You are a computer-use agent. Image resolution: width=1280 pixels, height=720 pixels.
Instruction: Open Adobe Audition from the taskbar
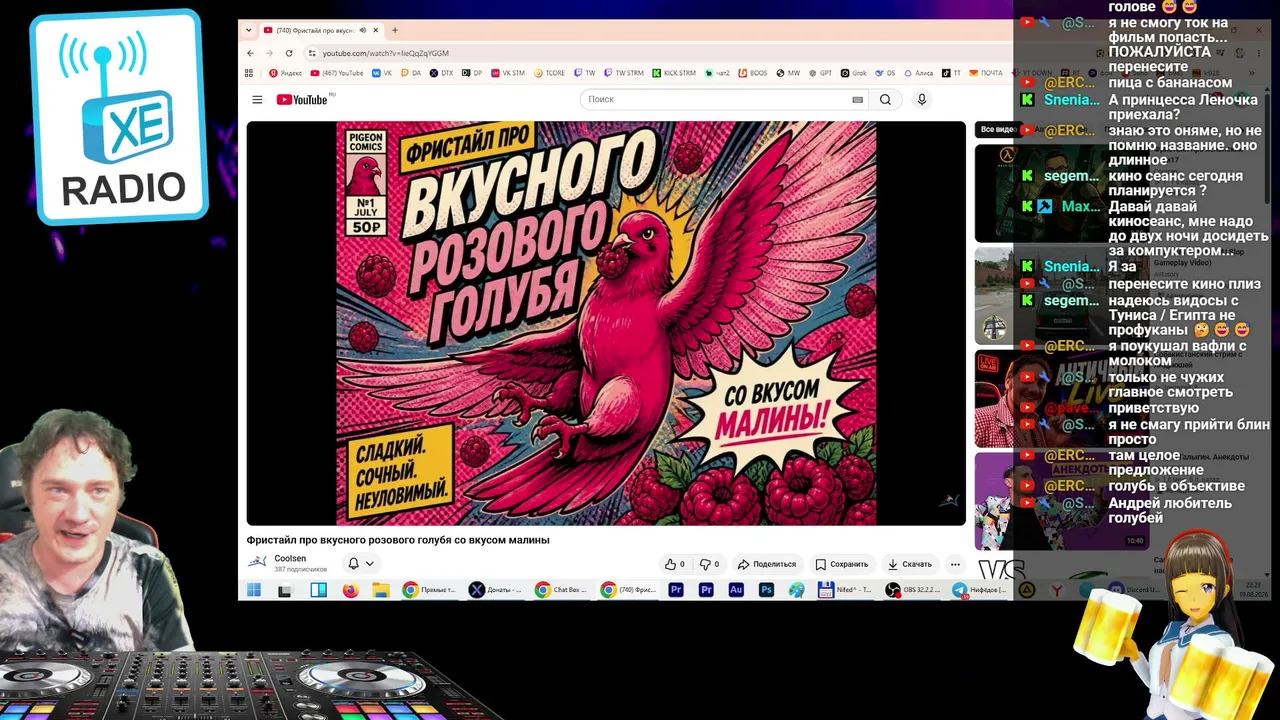pos(736,591)
